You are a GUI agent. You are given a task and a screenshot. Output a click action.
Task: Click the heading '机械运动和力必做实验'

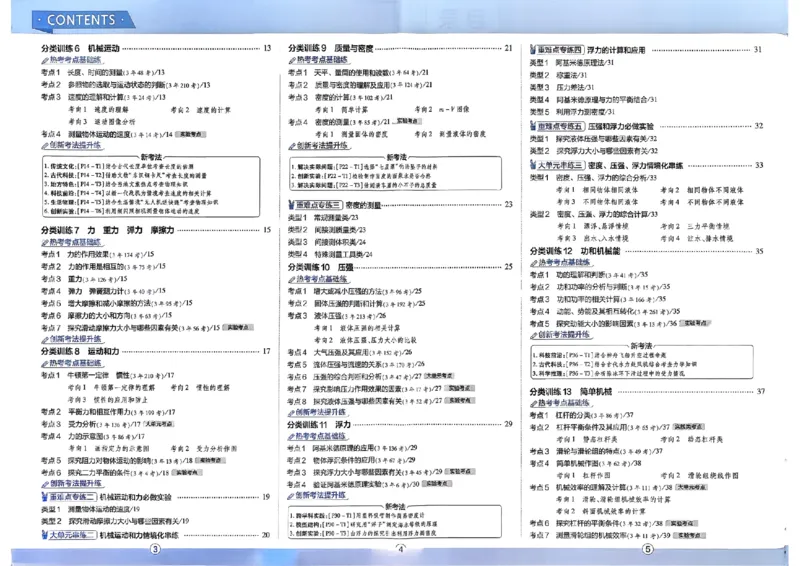[135, 497]
